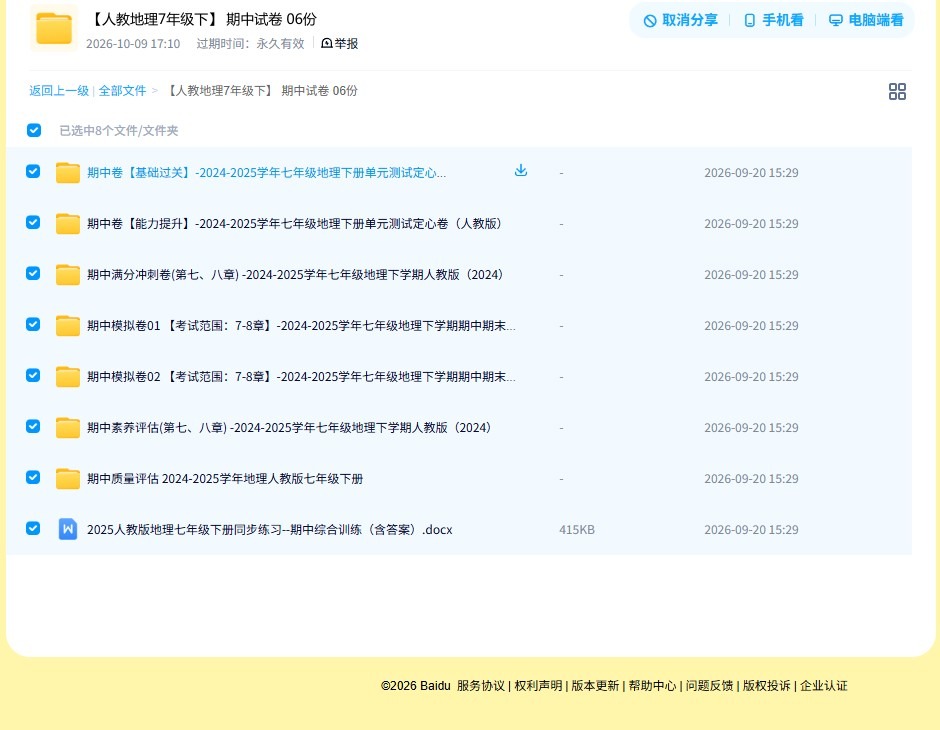Open folder 期中素养评估(第七、八章) by name
940x730 pixels.
tap(289, 427)
